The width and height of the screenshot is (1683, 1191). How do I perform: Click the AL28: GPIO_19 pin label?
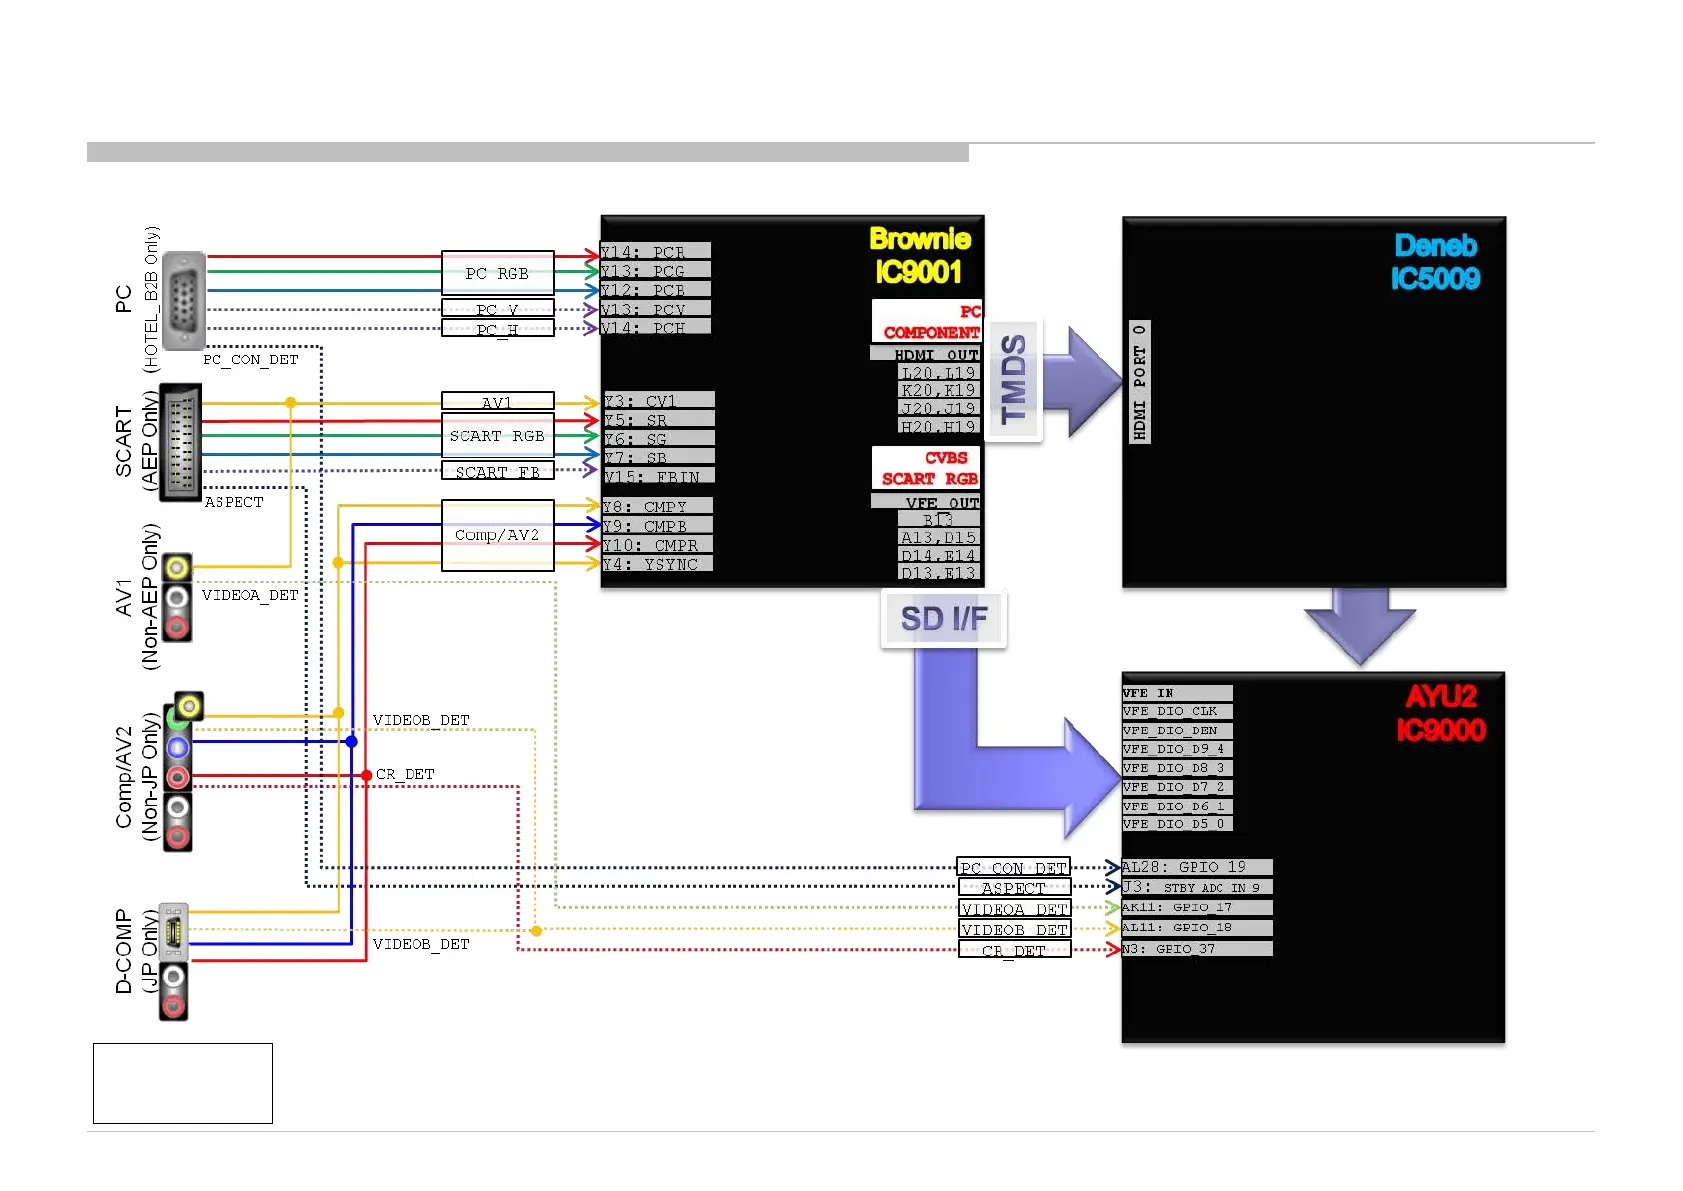click(x=1197, y=866)
